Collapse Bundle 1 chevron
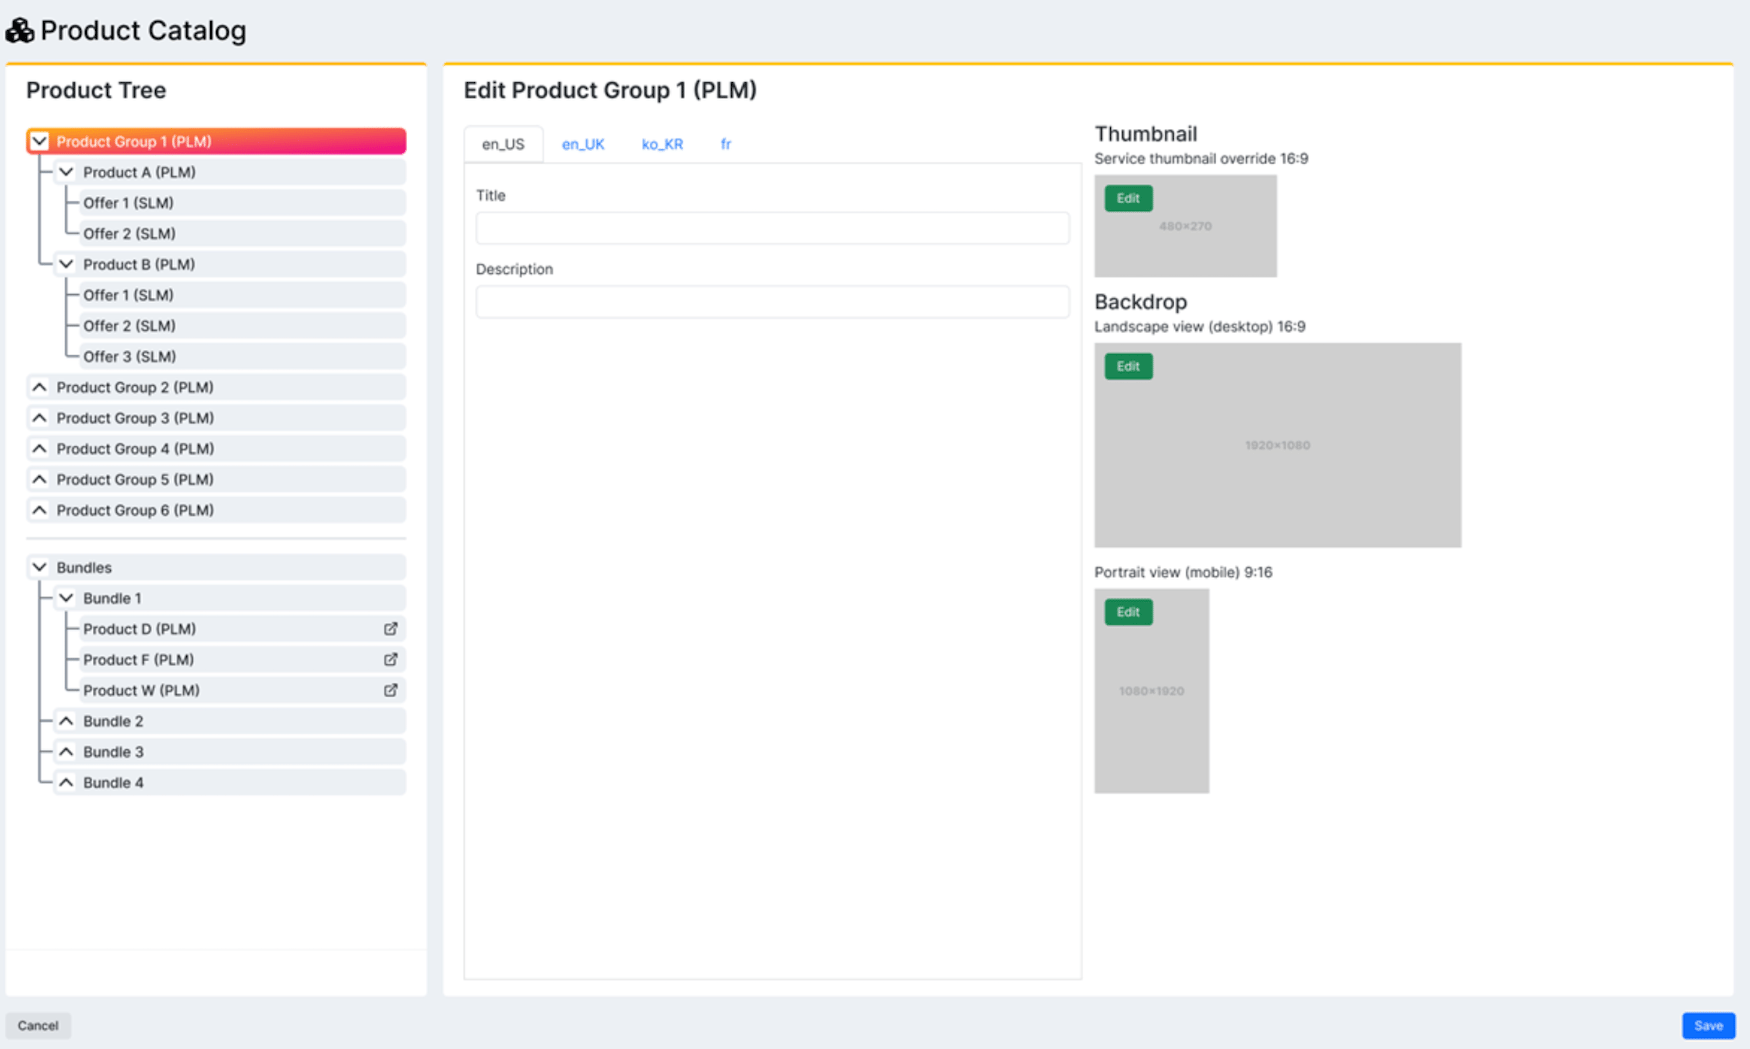 66,598
